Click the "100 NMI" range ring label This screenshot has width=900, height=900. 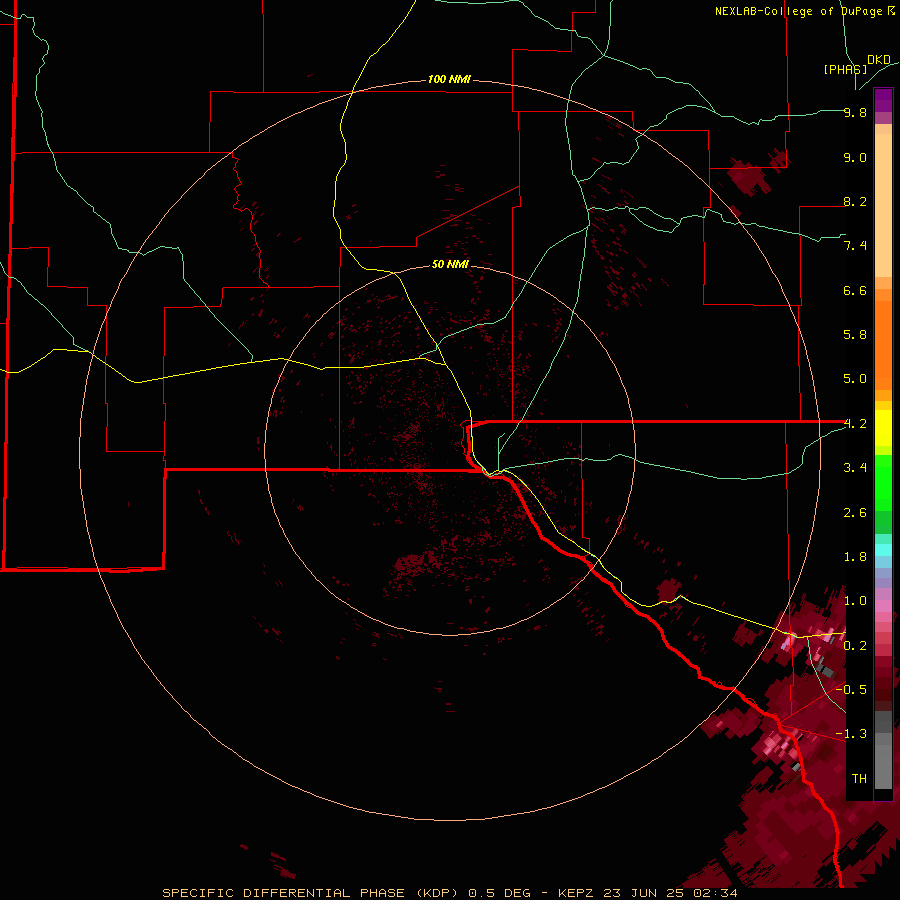(449, 79)
